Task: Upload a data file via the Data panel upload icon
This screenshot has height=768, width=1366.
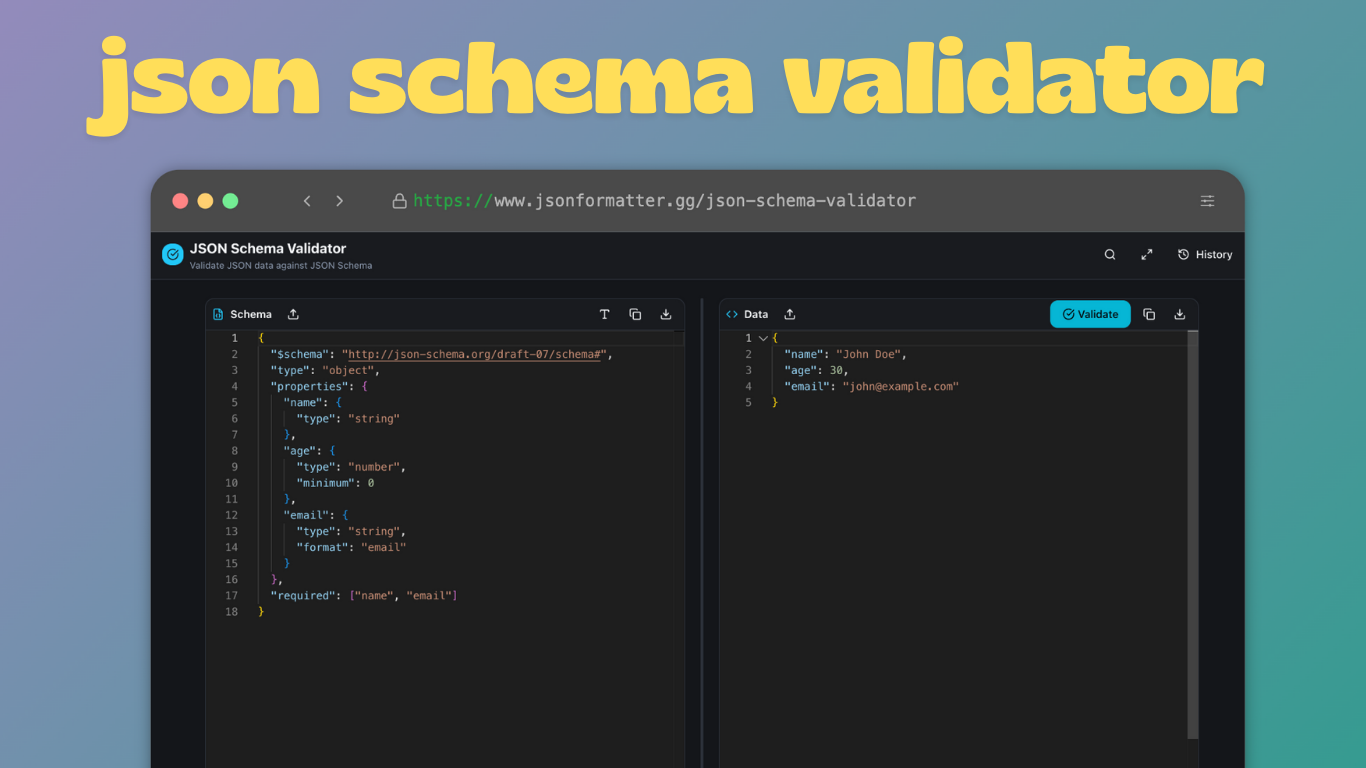Action: (x=789, y=313)
